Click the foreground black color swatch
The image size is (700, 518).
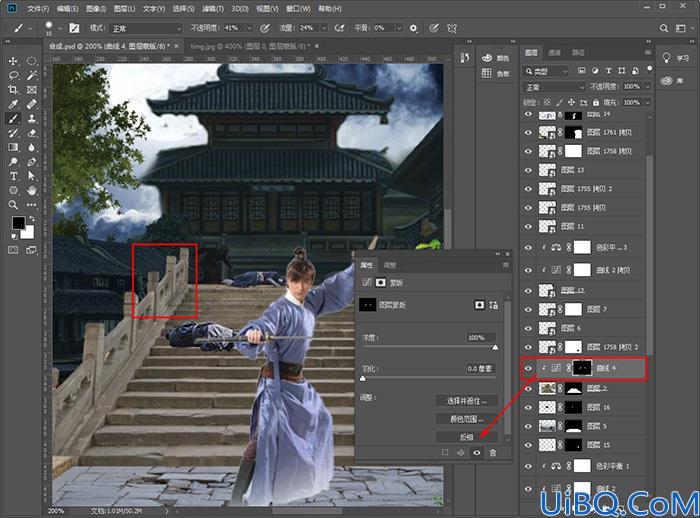point(18,222)
